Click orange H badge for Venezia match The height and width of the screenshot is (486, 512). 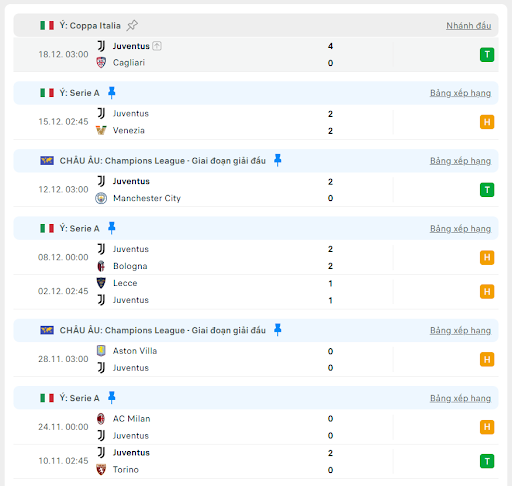coord(487,122)
